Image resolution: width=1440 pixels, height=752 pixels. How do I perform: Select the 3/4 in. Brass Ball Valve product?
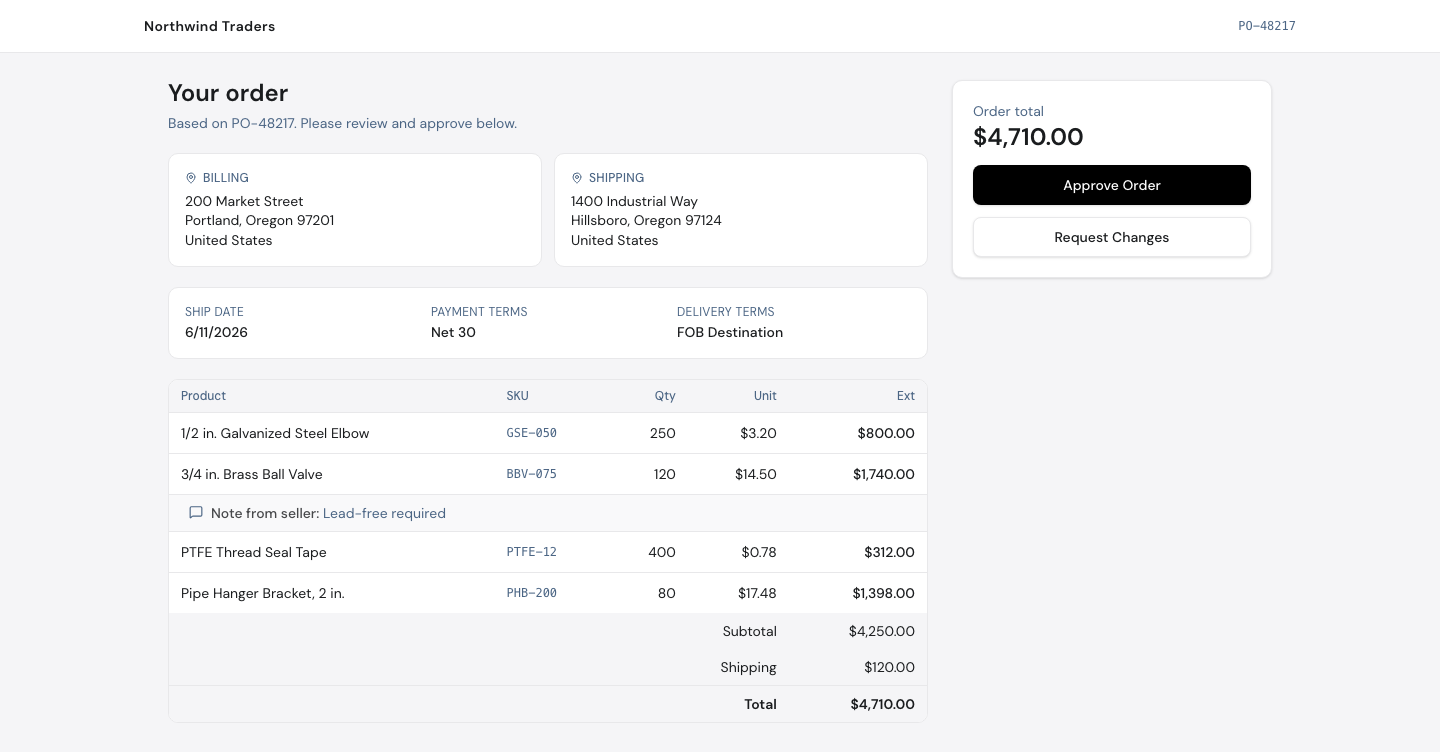pos(251,474)
